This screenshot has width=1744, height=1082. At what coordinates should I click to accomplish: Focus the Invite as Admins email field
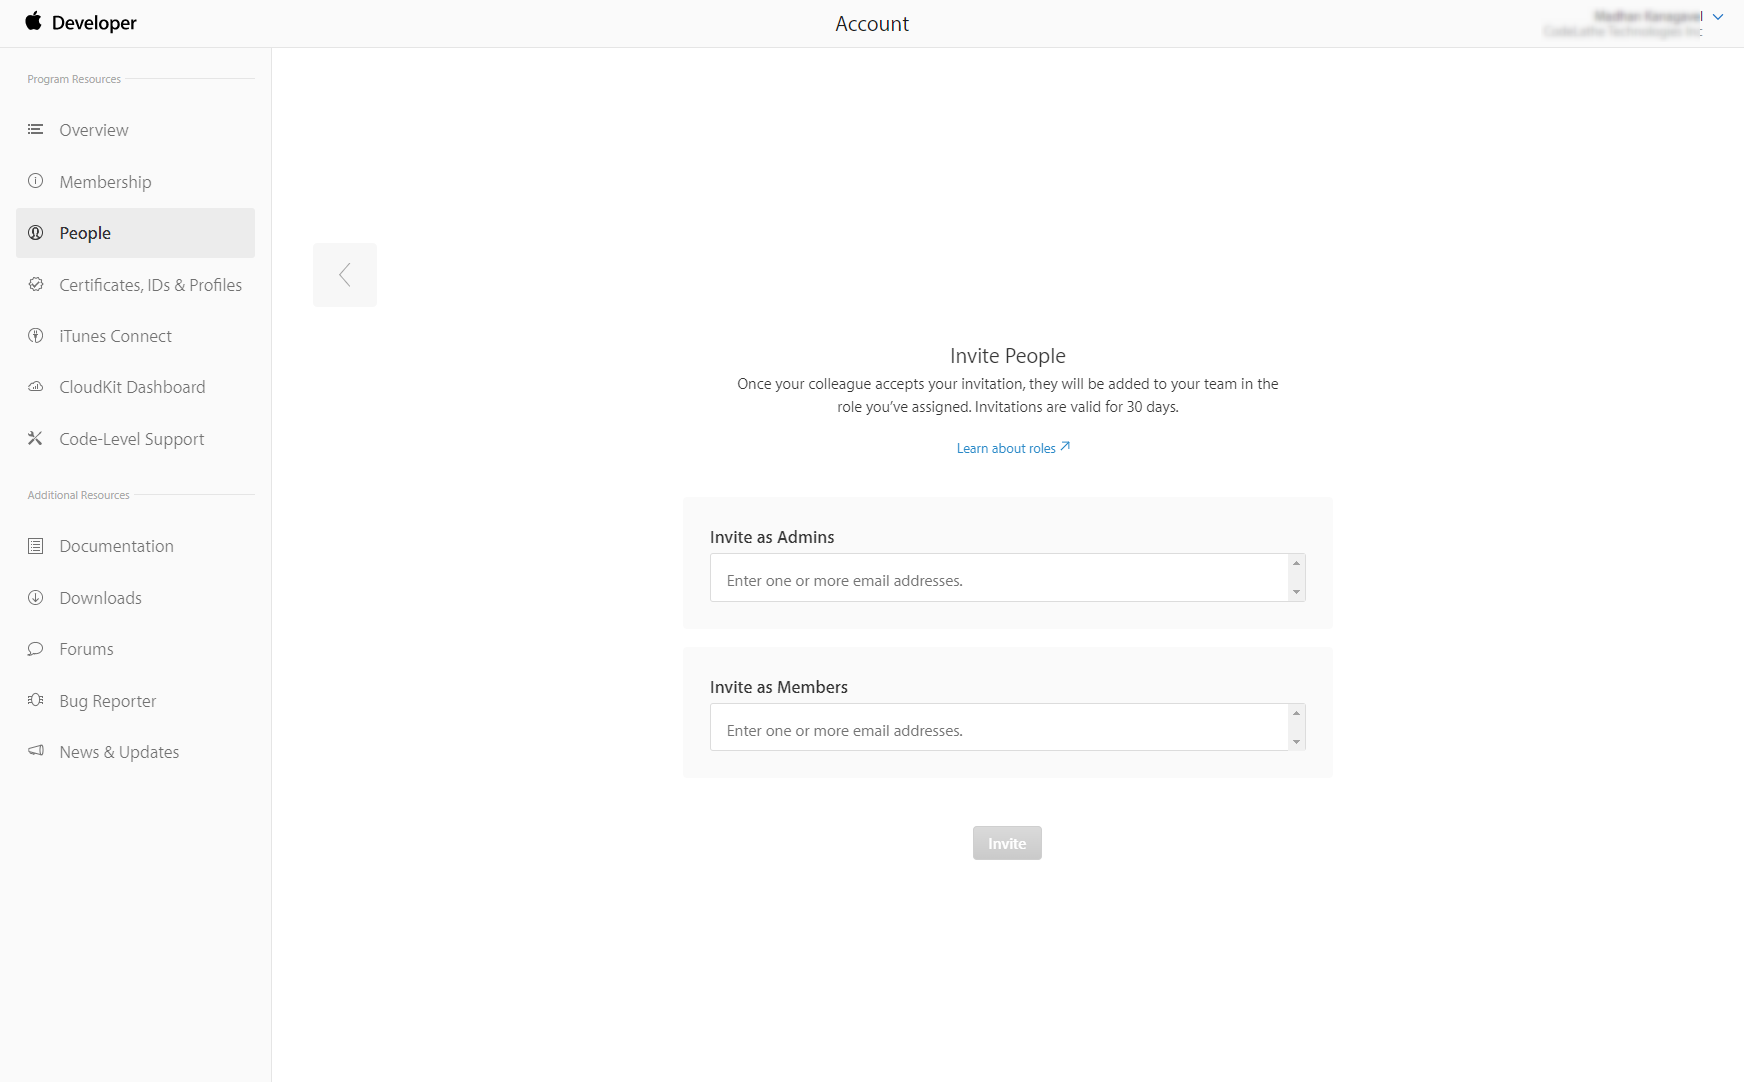998,580
